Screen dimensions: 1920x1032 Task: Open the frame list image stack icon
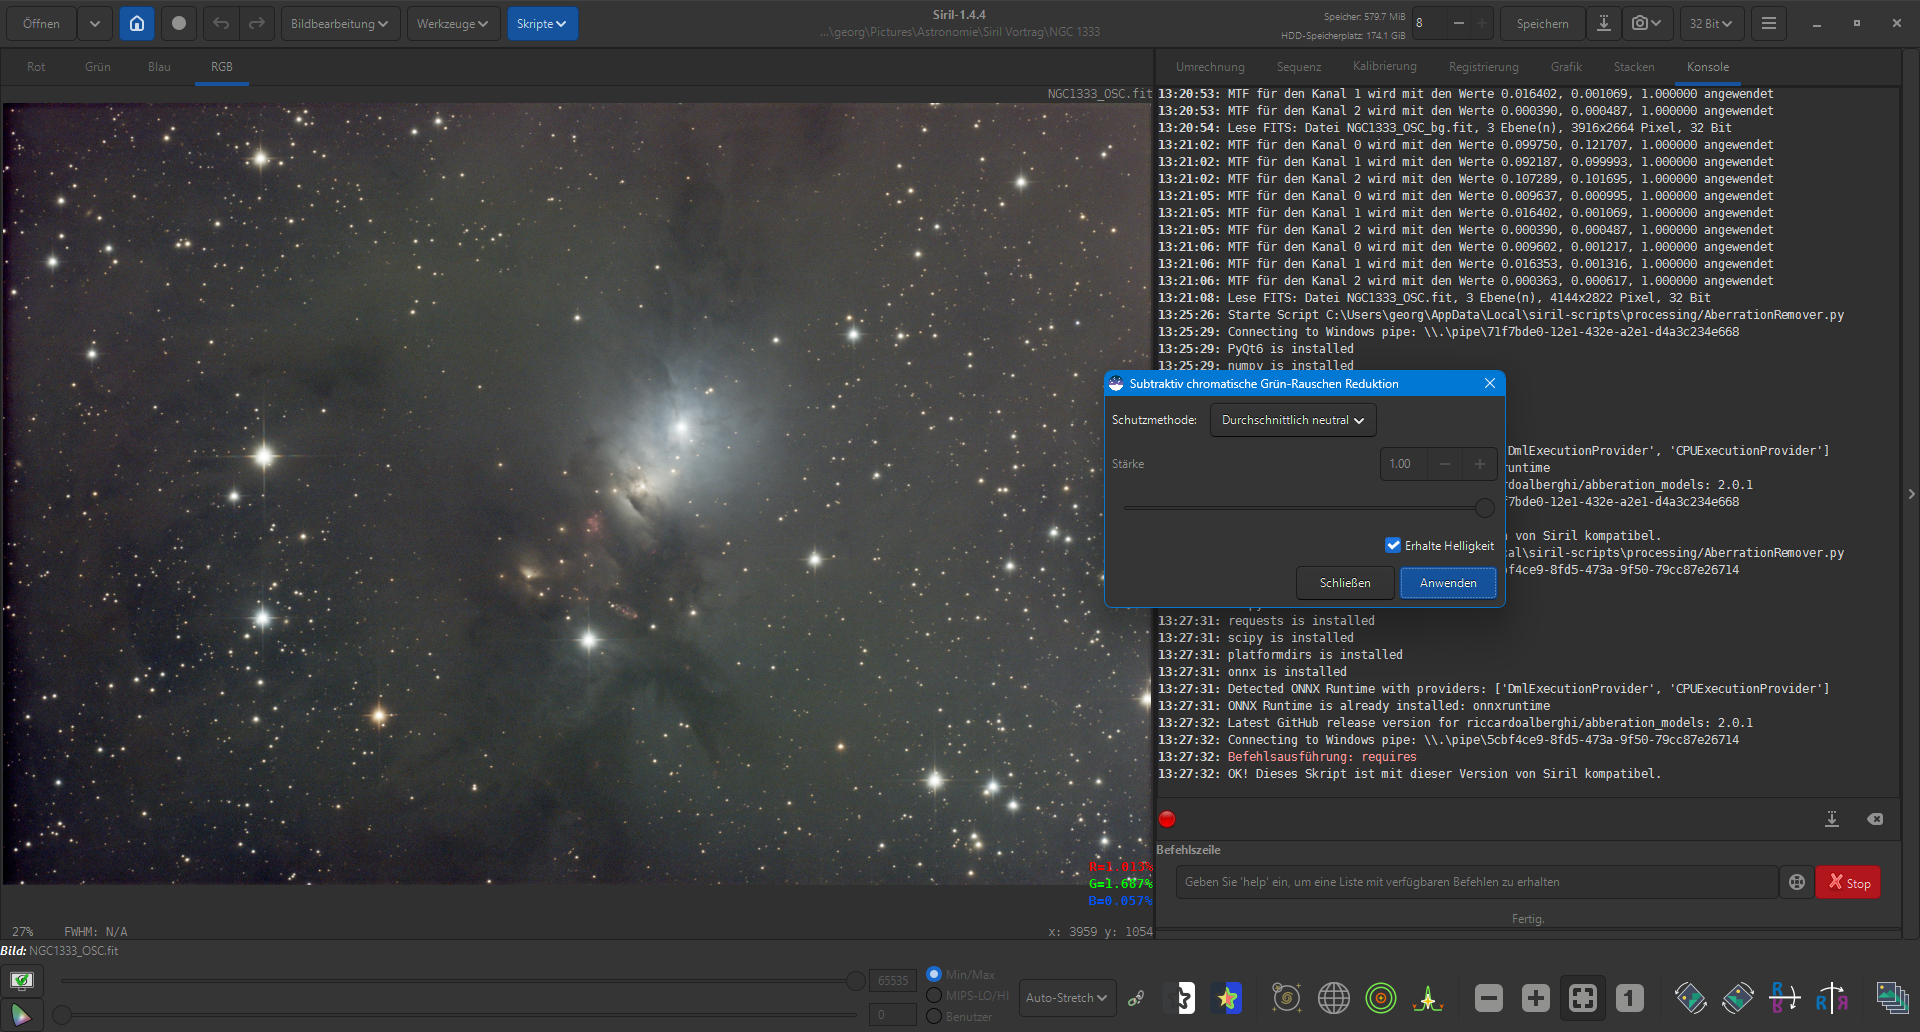pyautogui.click(x=1892, y=998)
